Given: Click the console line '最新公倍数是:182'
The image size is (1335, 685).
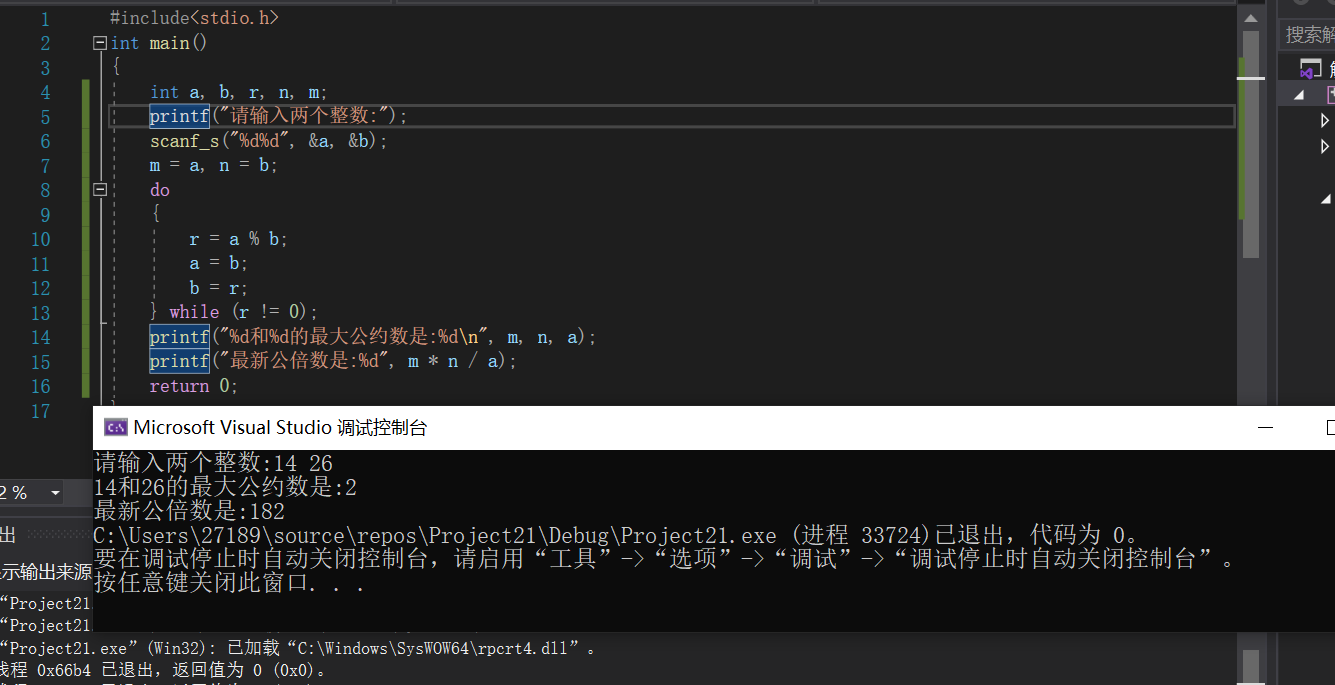Looking at the screenshot, I should click(x=189, y=511).
